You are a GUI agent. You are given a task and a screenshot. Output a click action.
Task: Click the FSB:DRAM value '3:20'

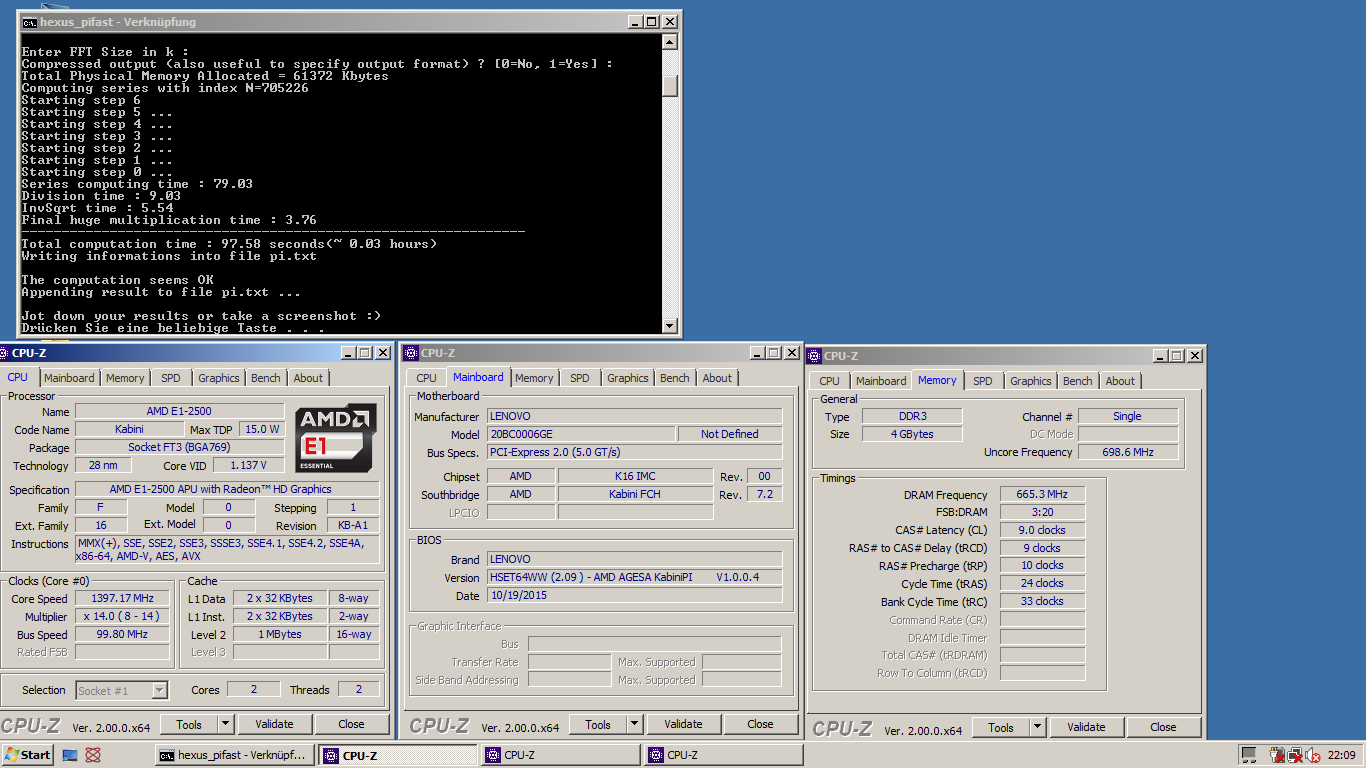[1042, 512]
